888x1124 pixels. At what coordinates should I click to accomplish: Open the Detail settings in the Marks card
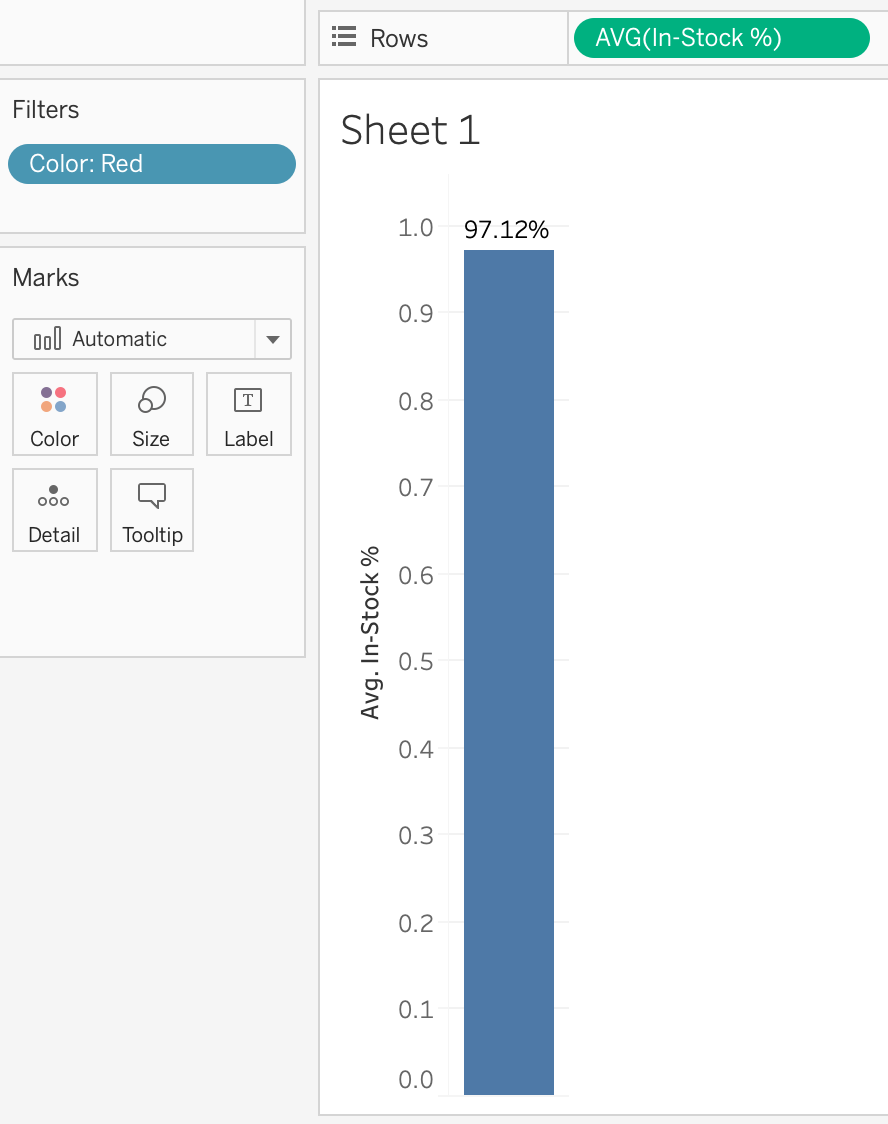[54, 510]
